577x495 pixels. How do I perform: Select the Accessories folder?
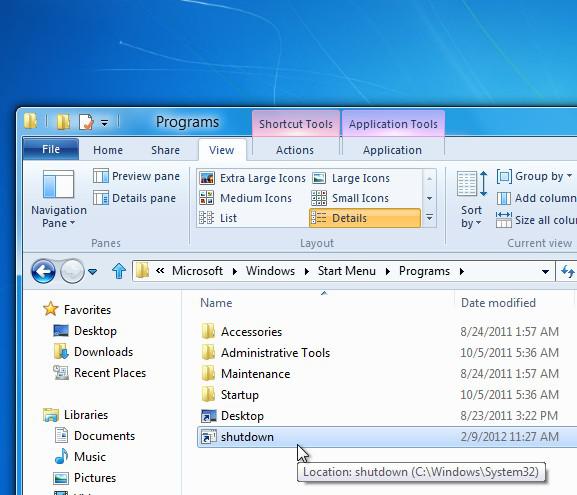pyautogui.click(x=251, y=332)
